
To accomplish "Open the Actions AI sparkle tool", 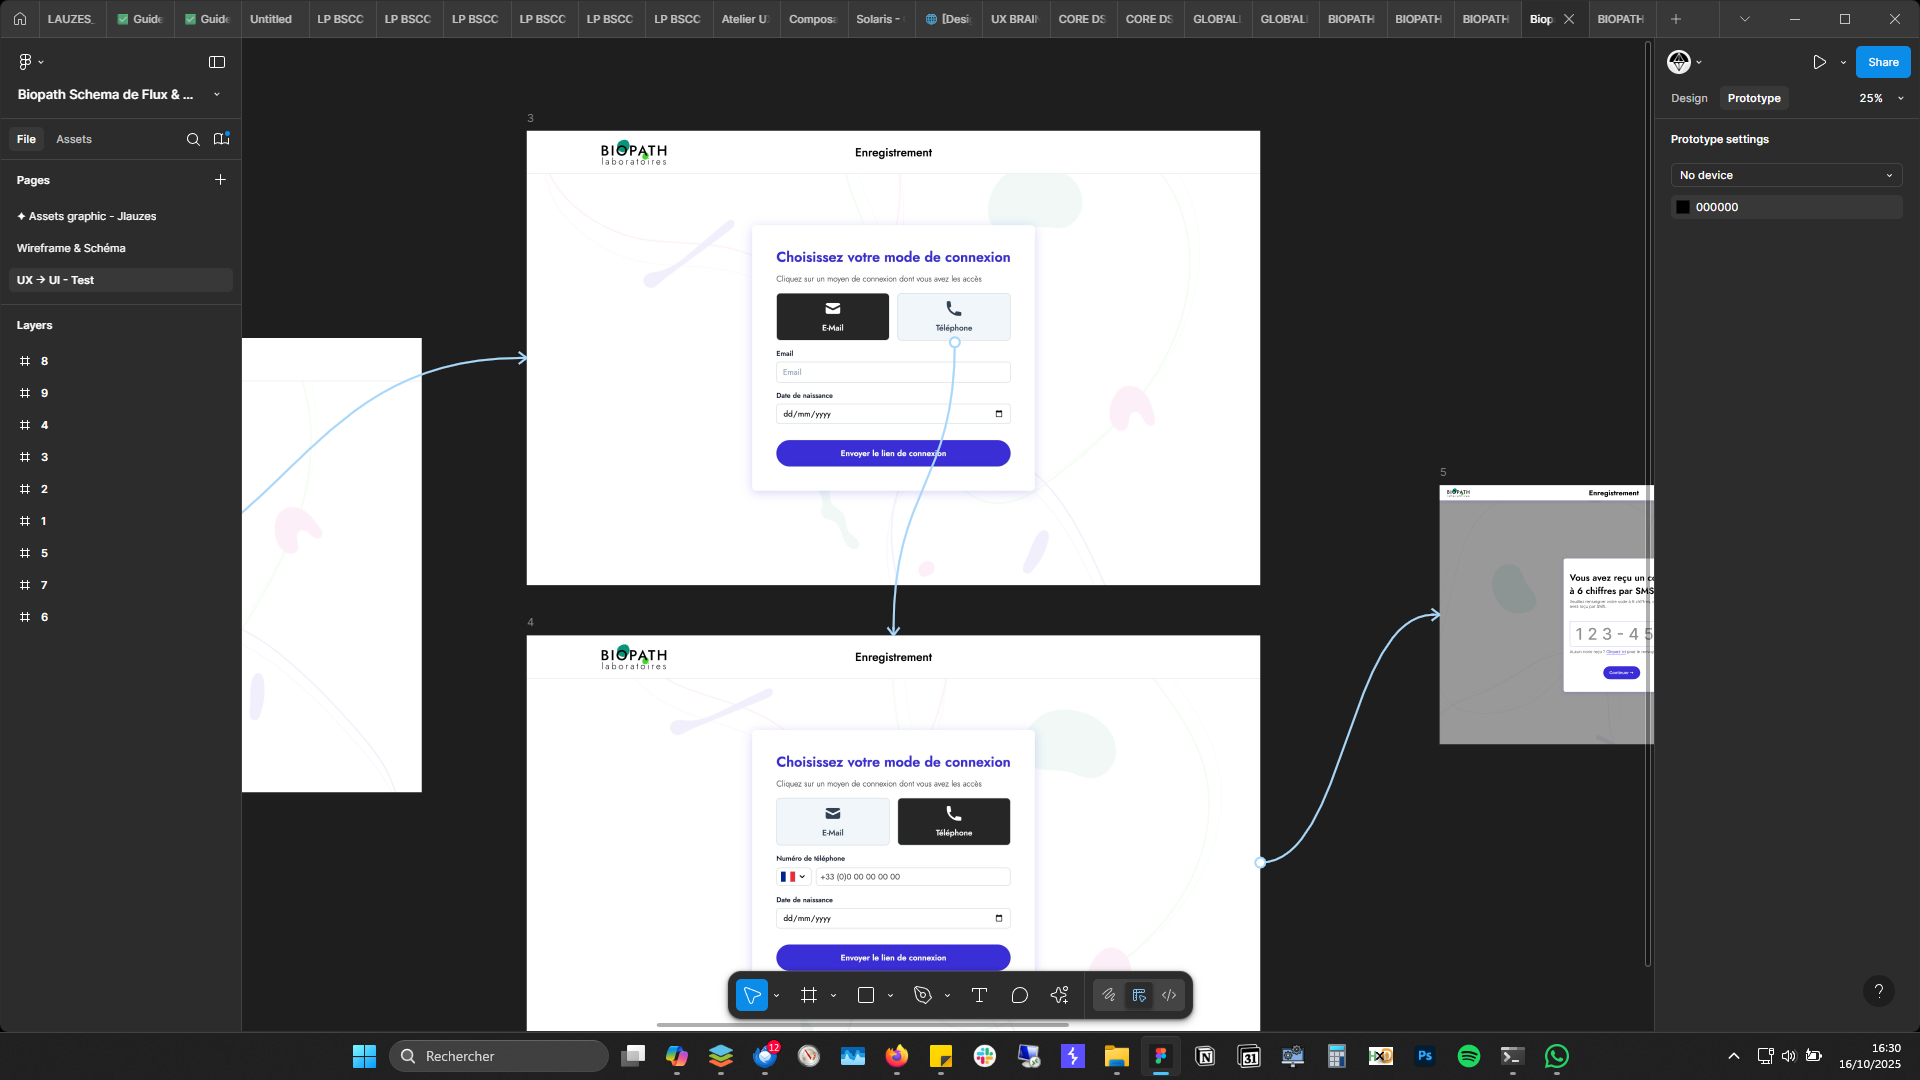I will [1059, 995].
